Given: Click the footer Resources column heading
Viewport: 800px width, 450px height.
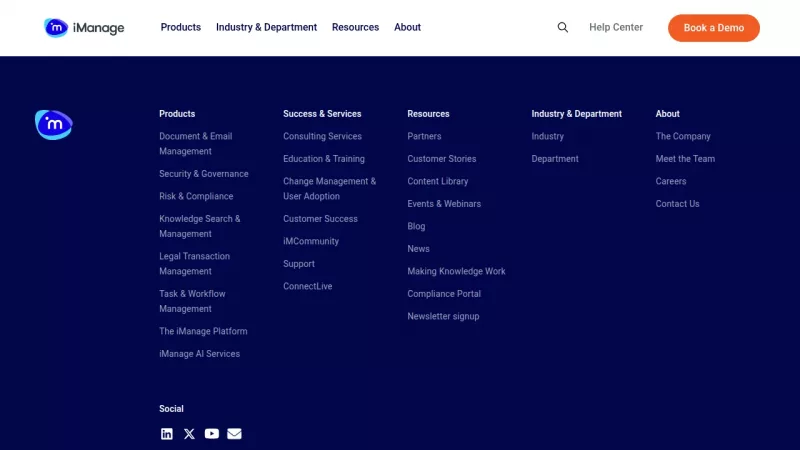Looking at the screenshot, I should [x=428, y=114].
